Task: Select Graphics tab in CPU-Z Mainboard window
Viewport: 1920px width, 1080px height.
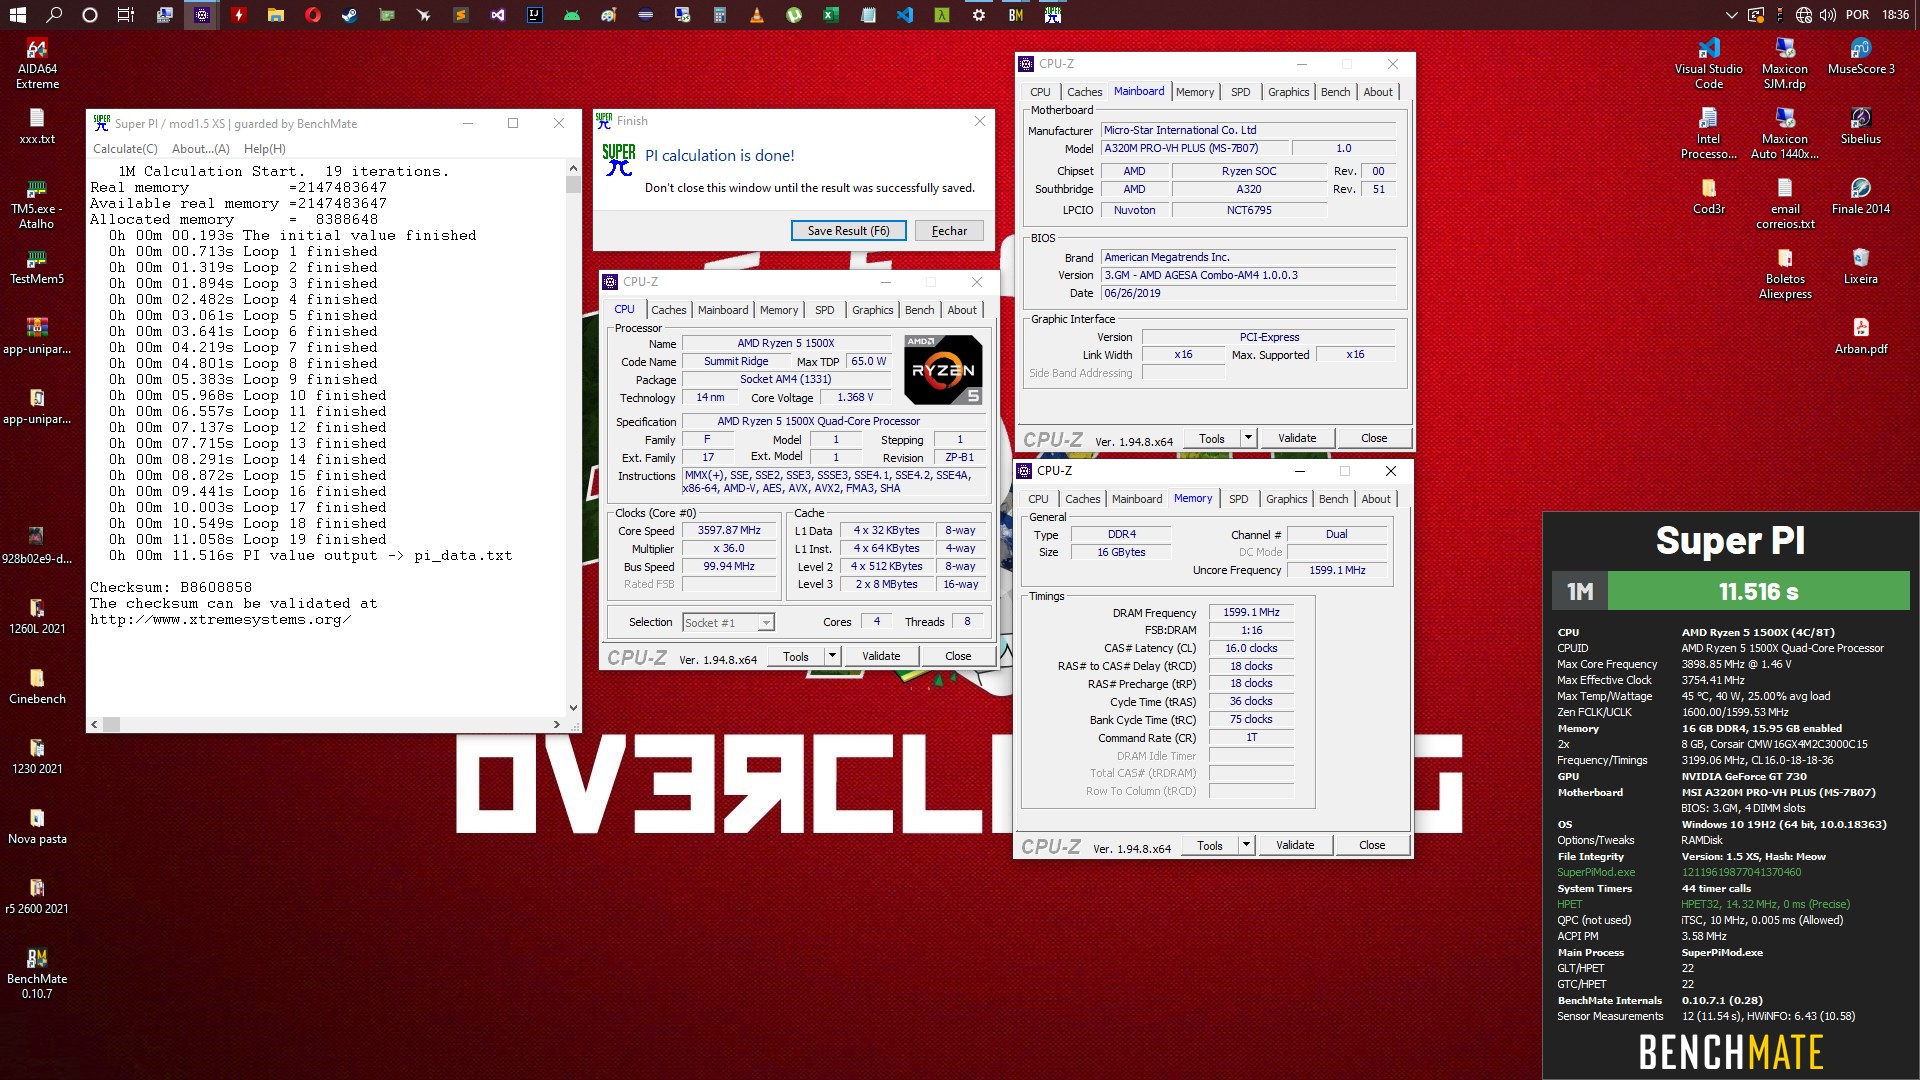Action: 1288,92
